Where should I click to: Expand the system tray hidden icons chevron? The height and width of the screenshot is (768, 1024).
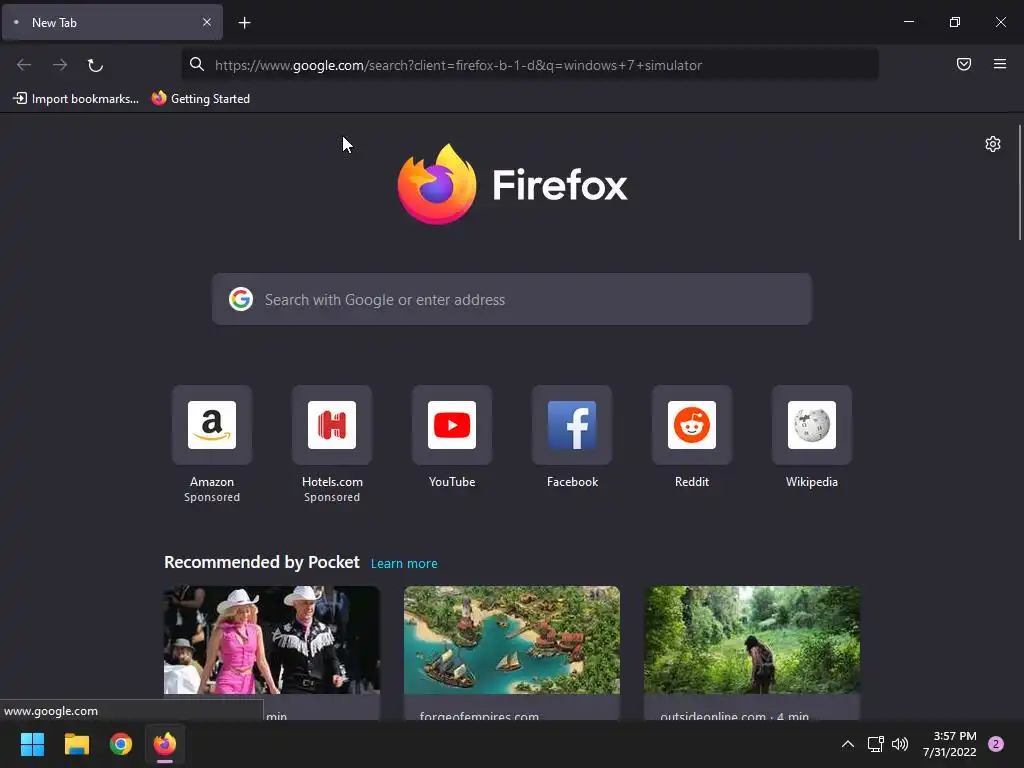tap(848, 744)
